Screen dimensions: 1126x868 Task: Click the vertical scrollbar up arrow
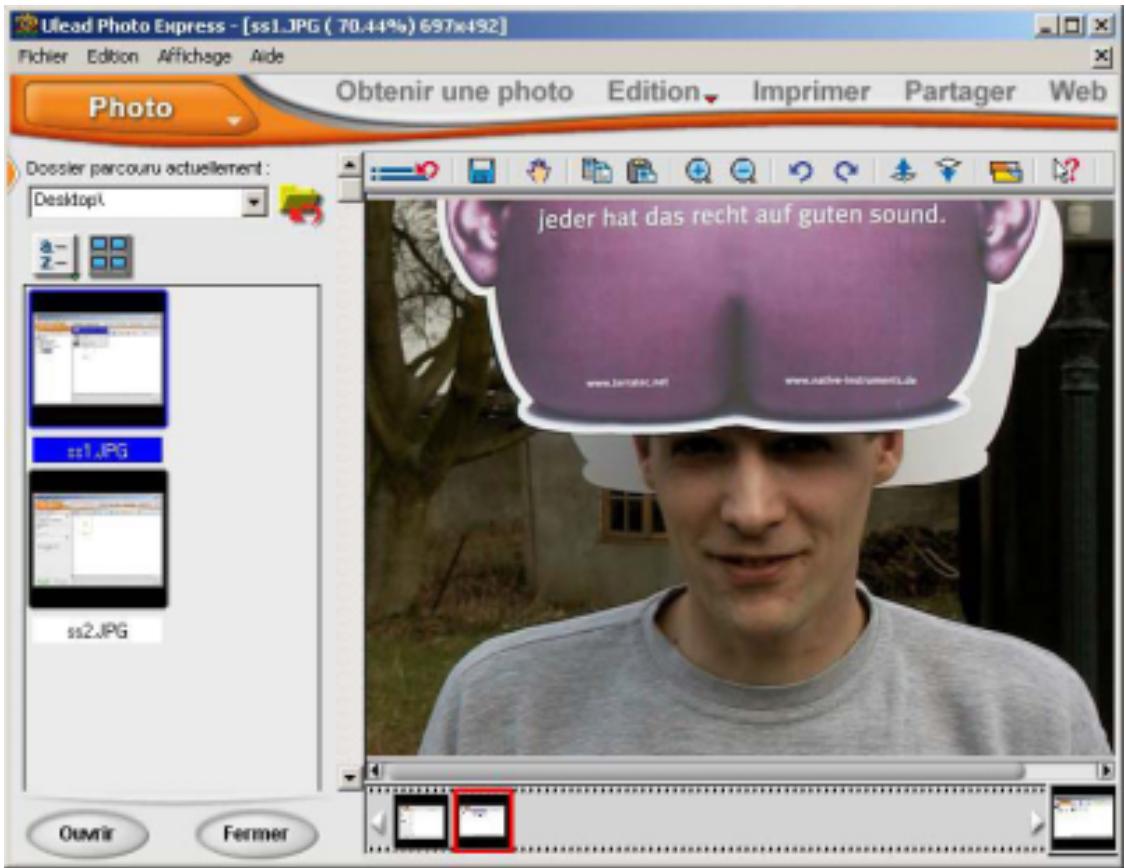tap(350, 165)
